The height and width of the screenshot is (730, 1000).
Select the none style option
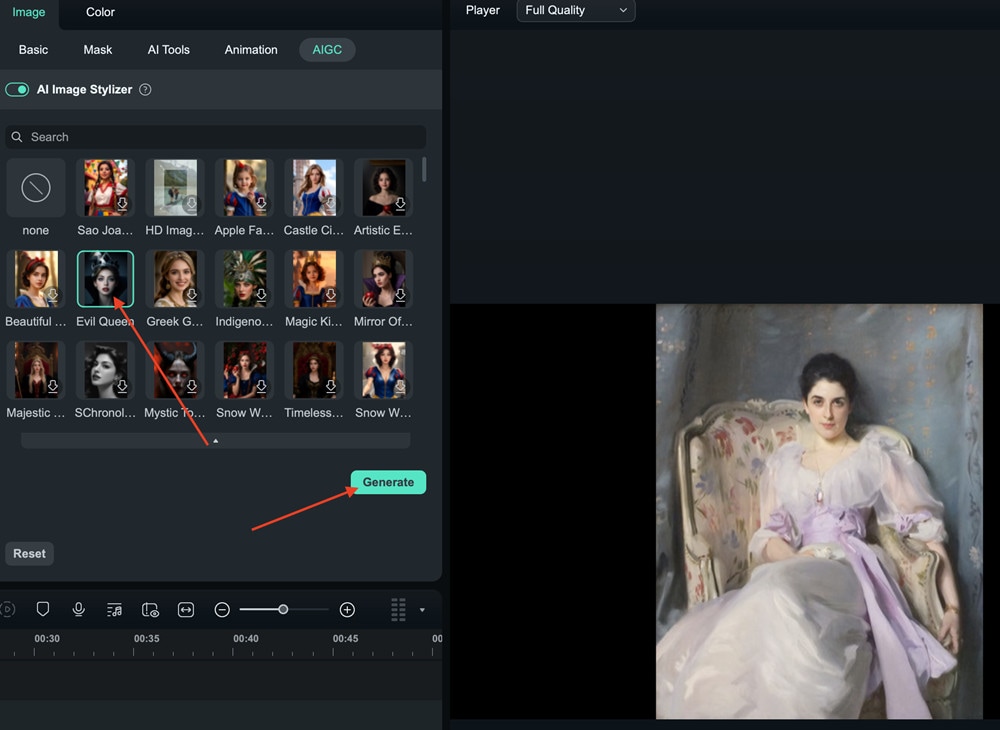point(36,188)
